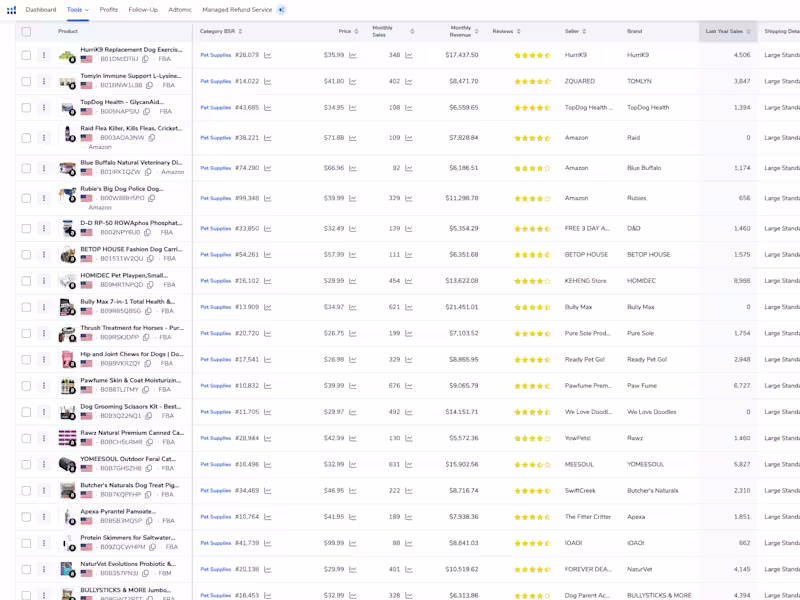Open sales chart for Bully Max row

(x=409, y=307)
